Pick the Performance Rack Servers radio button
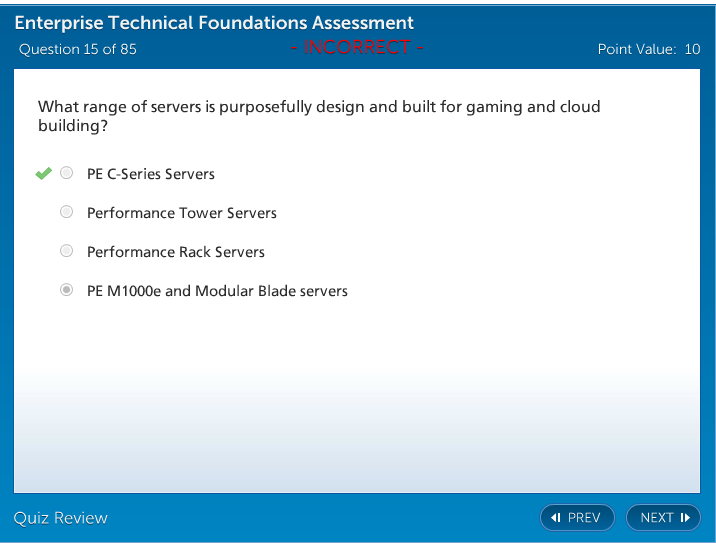The image size is (716, 543). [67, 251]
